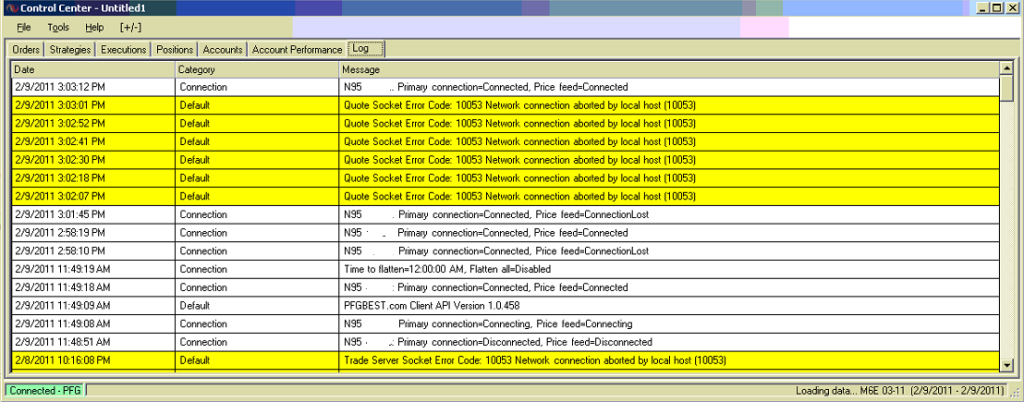
Task: Go to the Accounts tab
Action: click(222, 49)
